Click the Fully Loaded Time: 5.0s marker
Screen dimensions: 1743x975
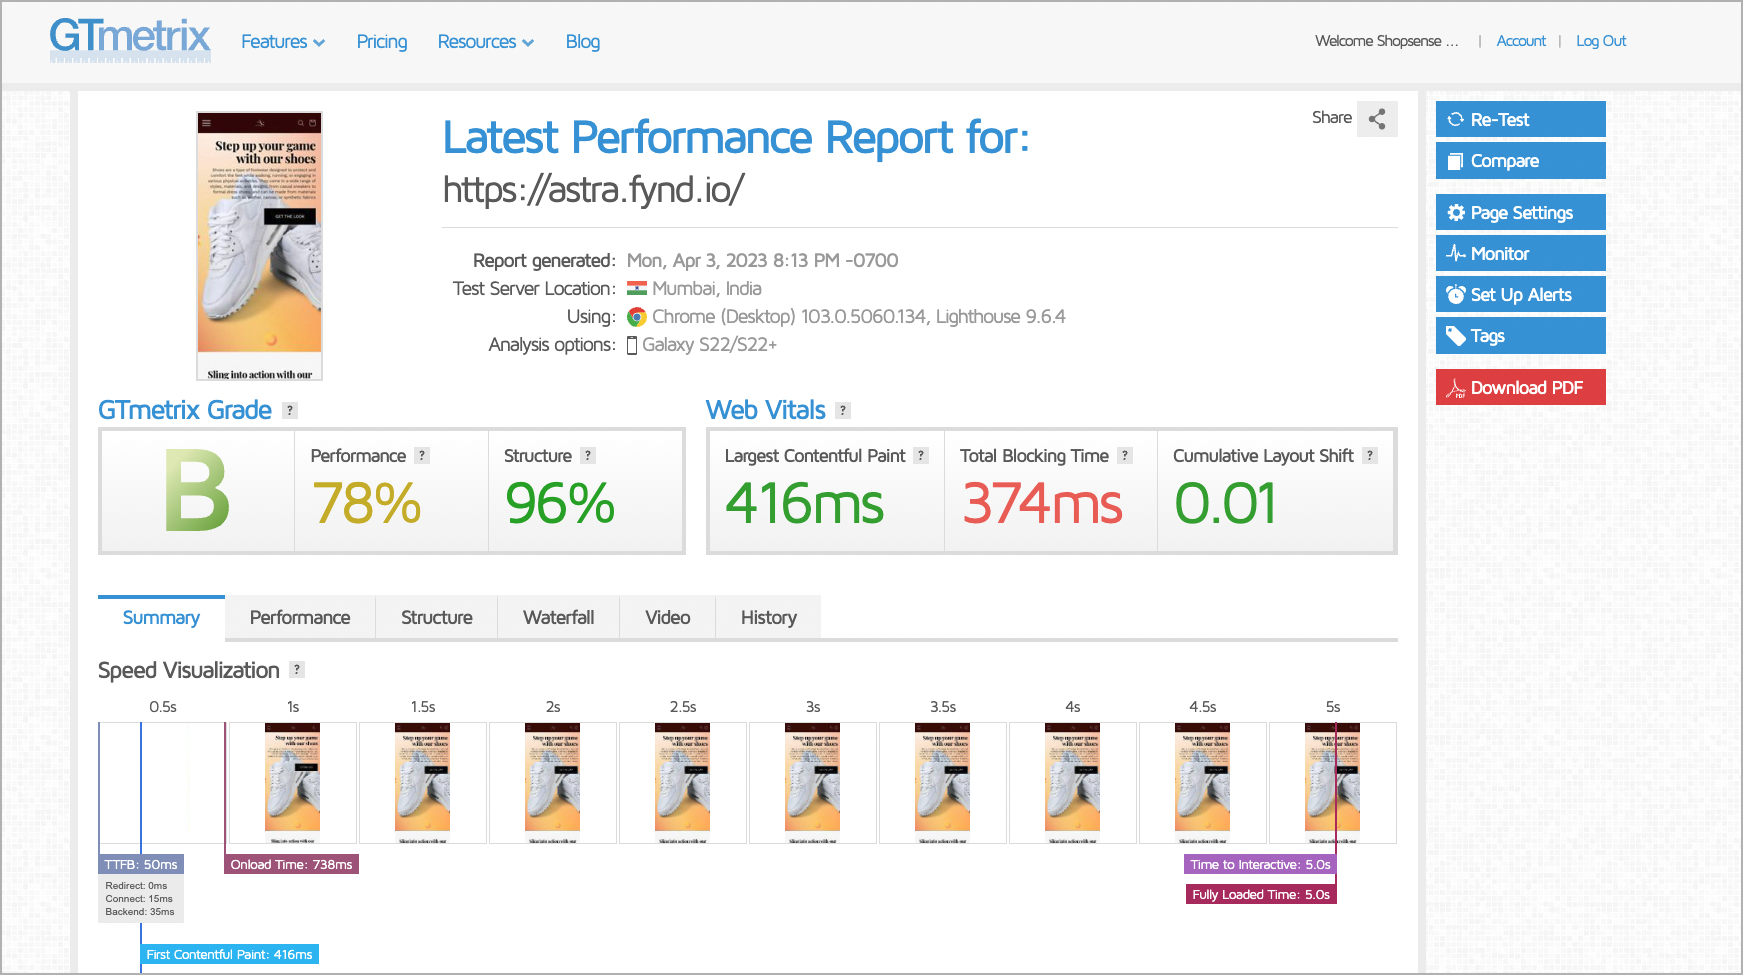(x=1261, y=894)
